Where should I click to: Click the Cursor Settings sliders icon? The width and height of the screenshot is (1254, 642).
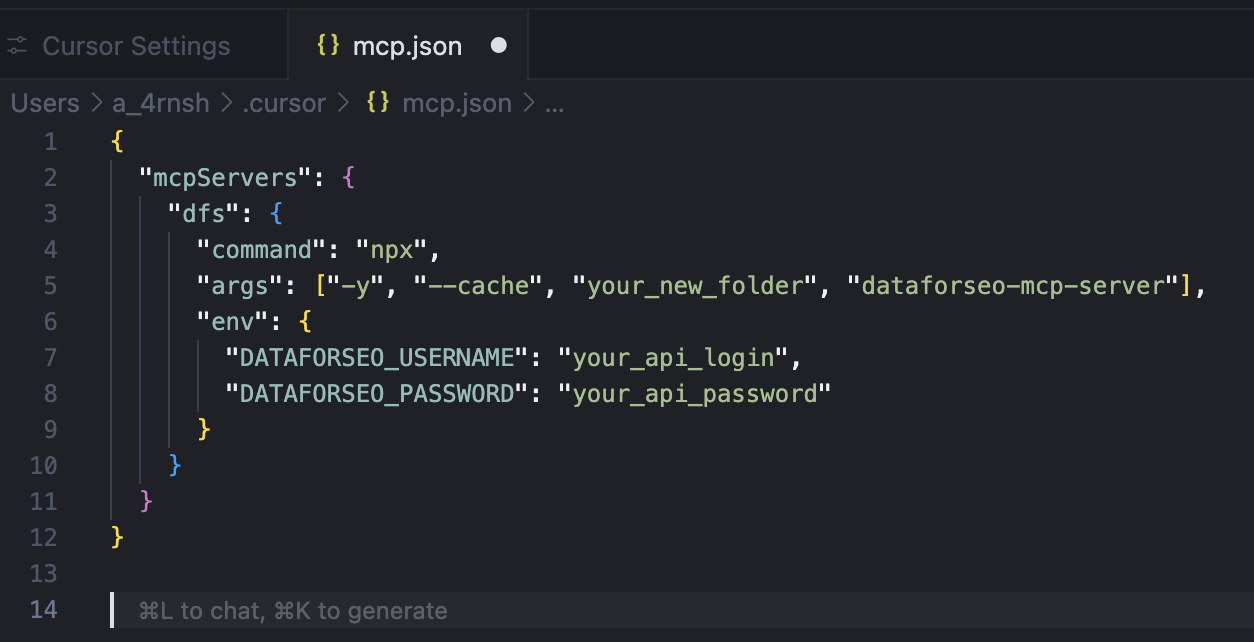[x=17, y=46]
